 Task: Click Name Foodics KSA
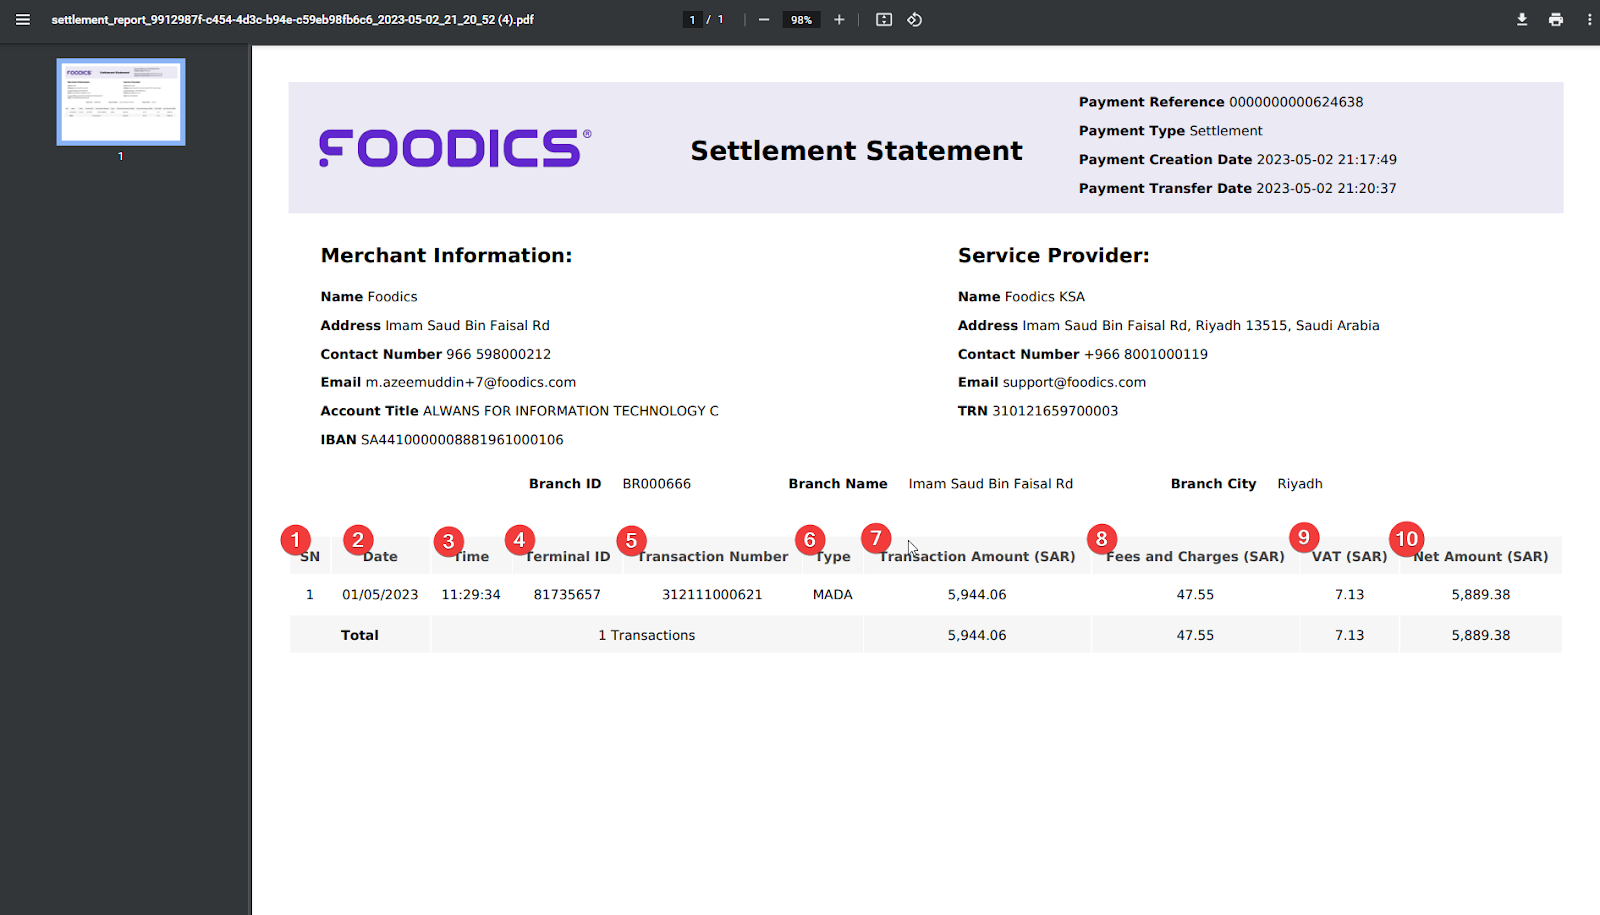[x=1021, y=297]
